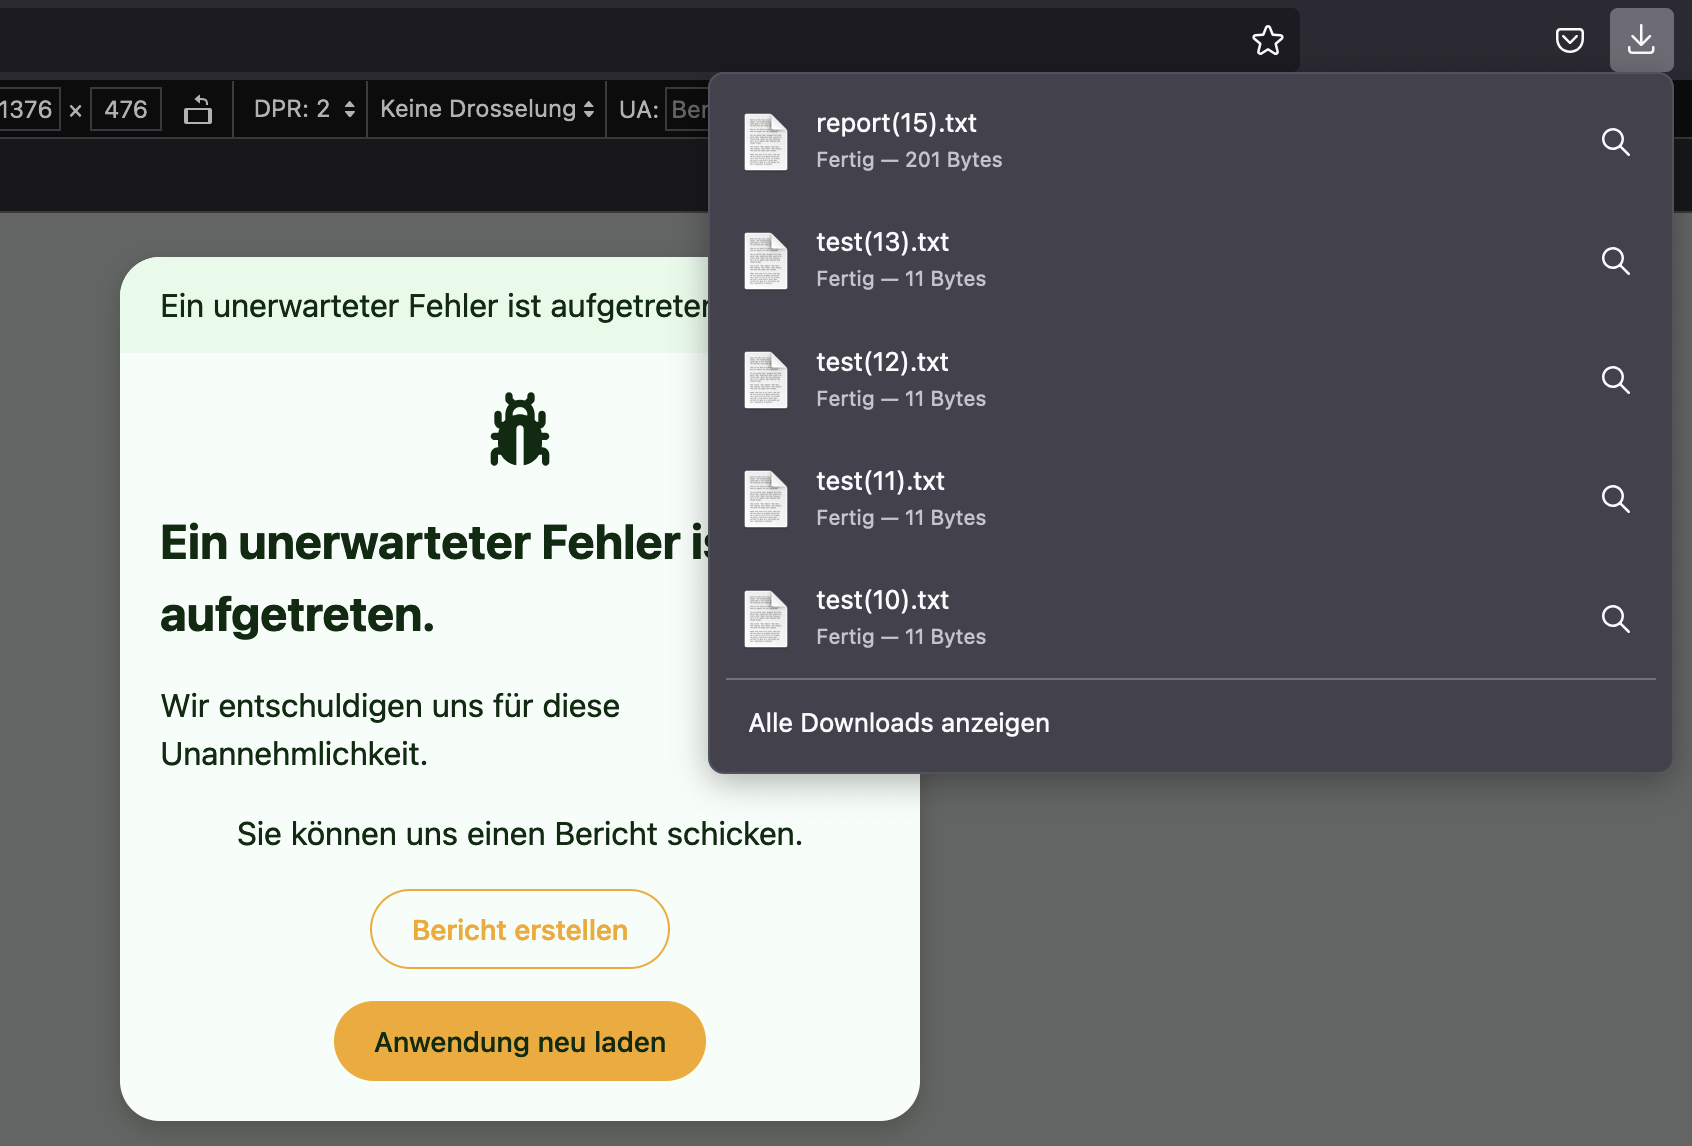Save the page to Pocket
The height and width of the screenshot is (1146, 1692).
pyautogui.click(x=1570, y=40)
